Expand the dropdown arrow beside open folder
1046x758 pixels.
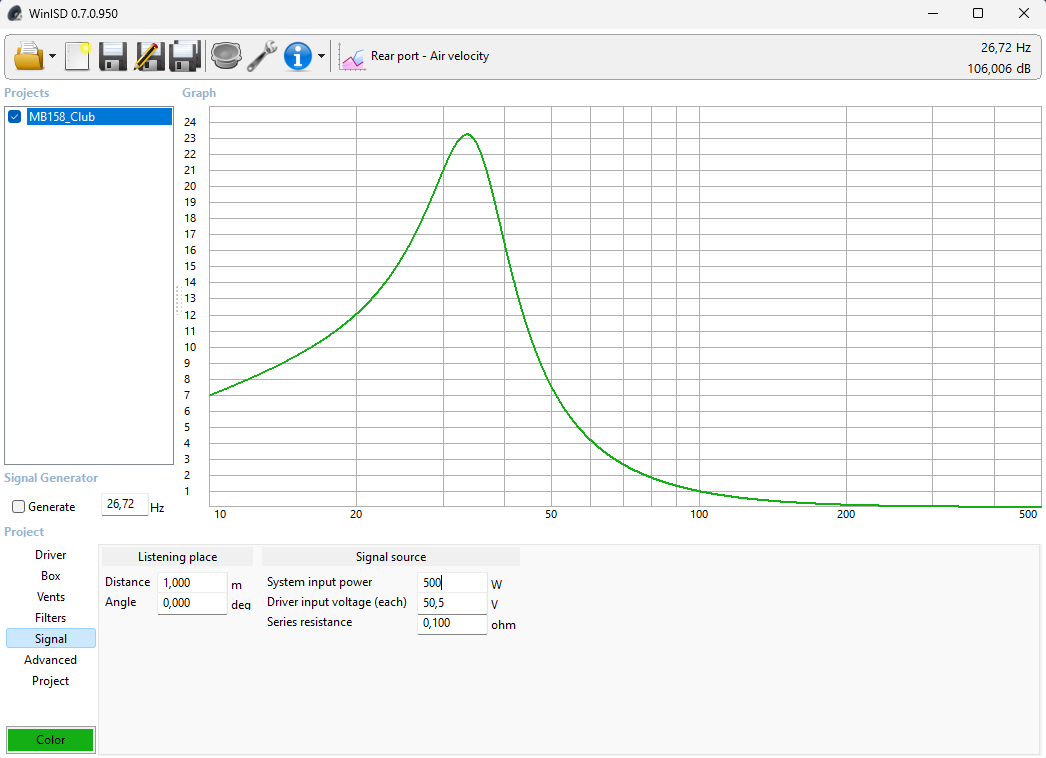click(x=52, y=56)
